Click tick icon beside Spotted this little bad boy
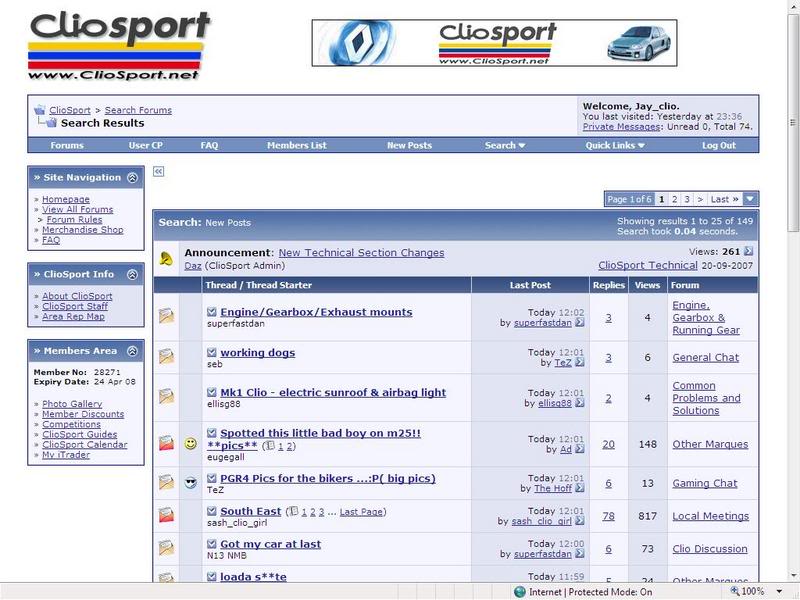Viewport: 800px width, 600px height. click(x=212, y=433)
